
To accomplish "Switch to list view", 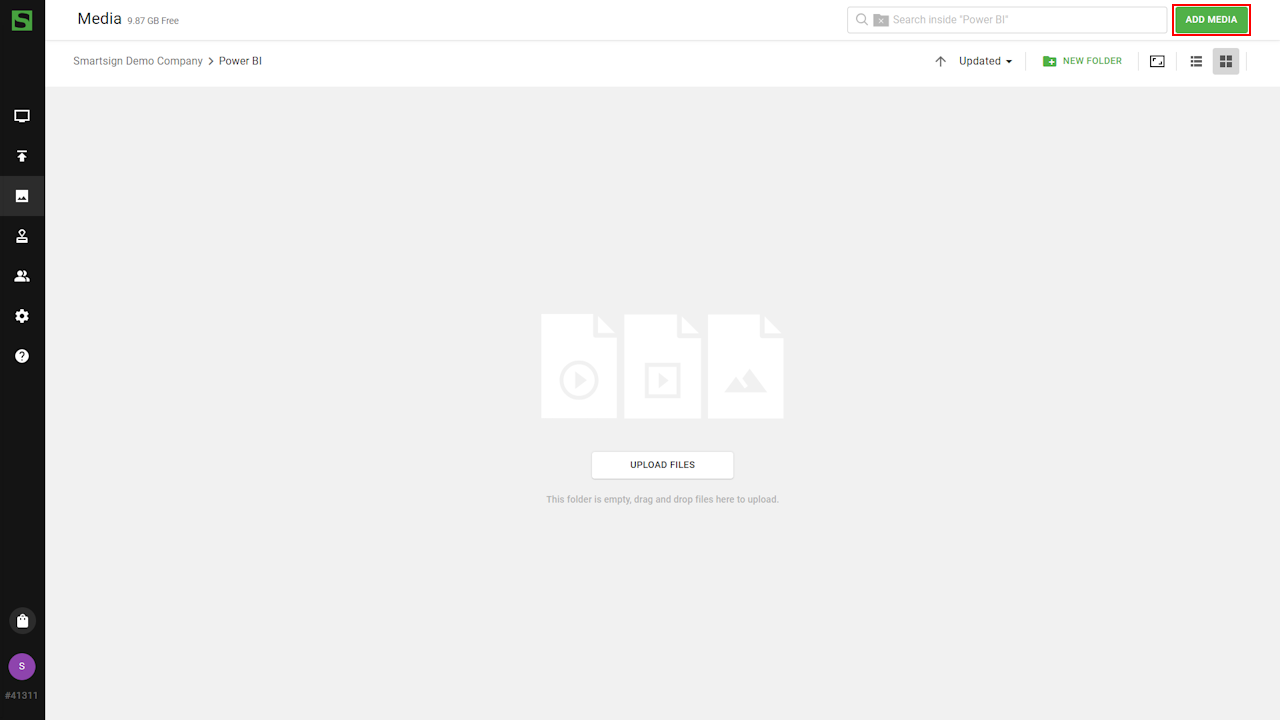I will pos(1196,61).
